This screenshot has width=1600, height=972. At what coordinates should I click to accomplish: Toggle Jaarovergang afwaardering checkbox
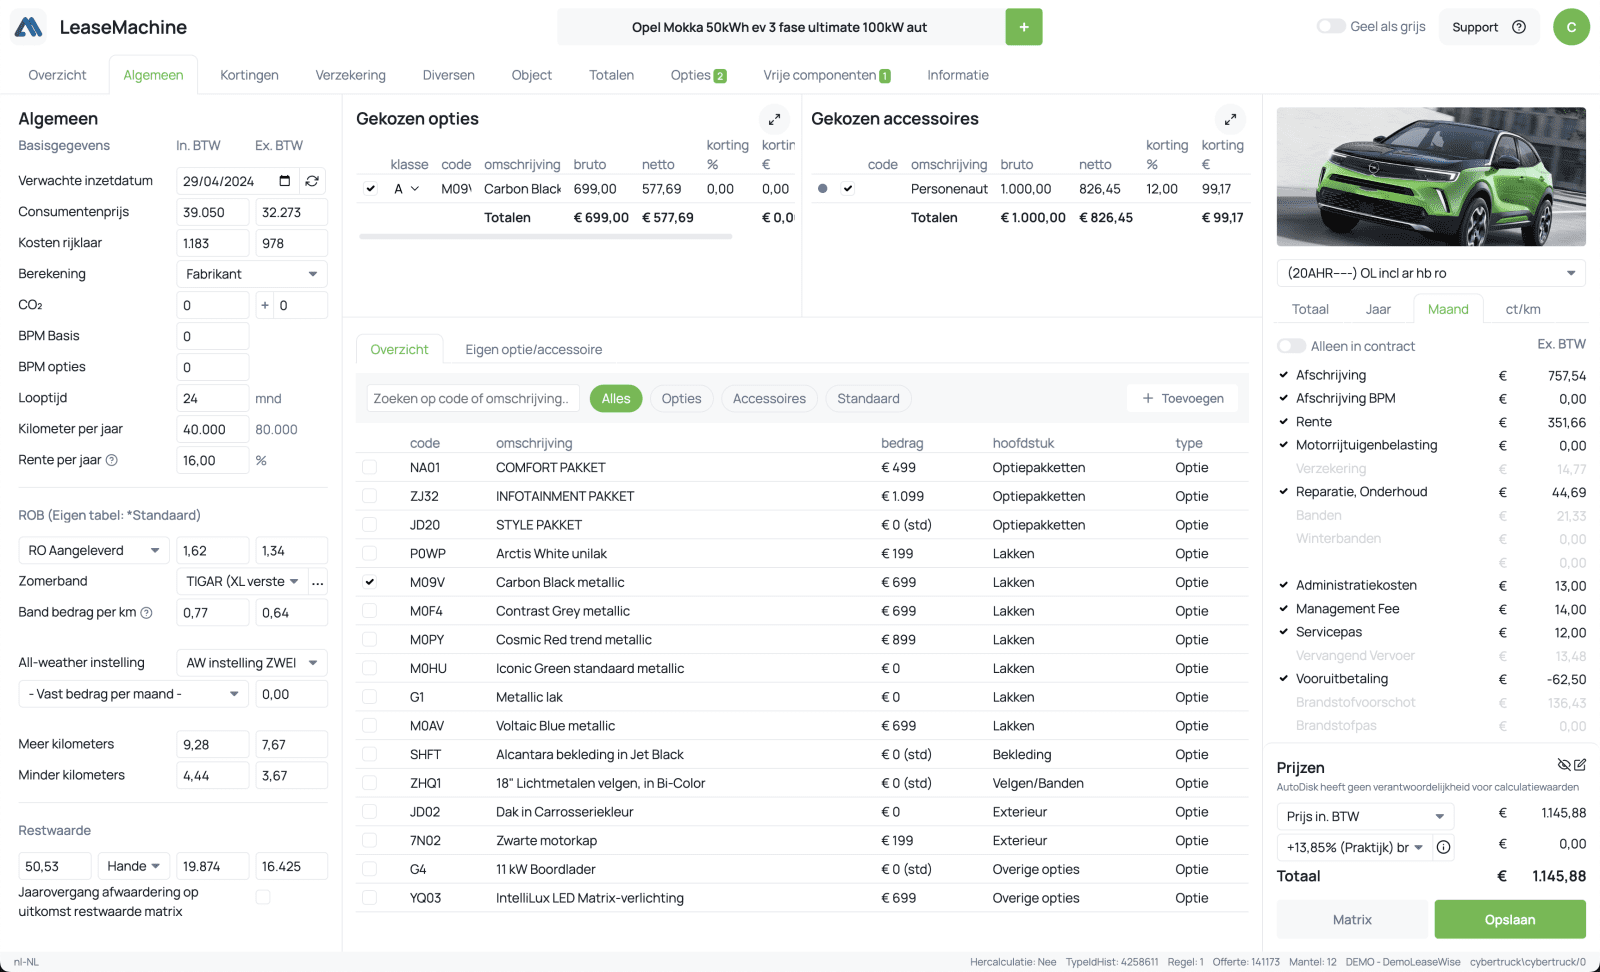pyautogui.click(x=263, y=897)
